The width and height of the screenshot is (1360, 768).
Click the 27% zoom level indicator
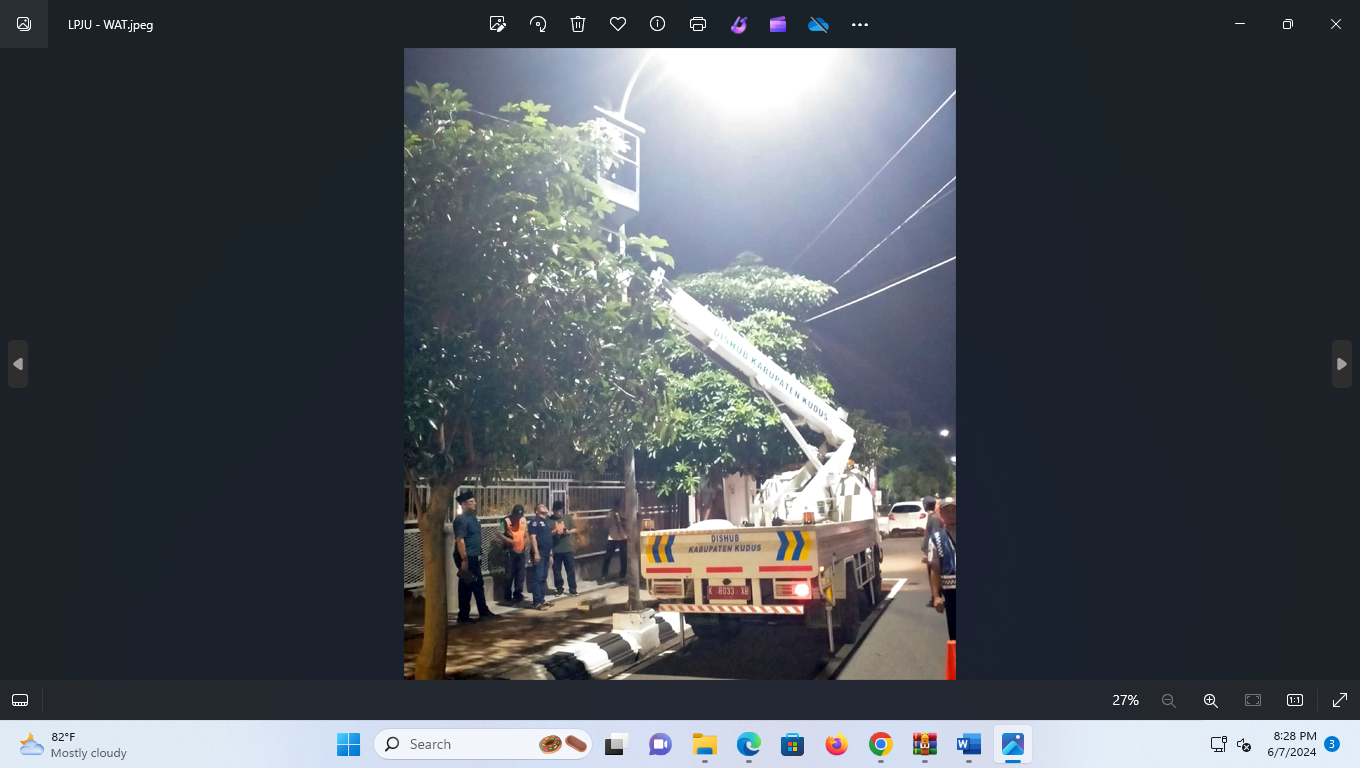pyautogui.click(x=1124, y=700)
